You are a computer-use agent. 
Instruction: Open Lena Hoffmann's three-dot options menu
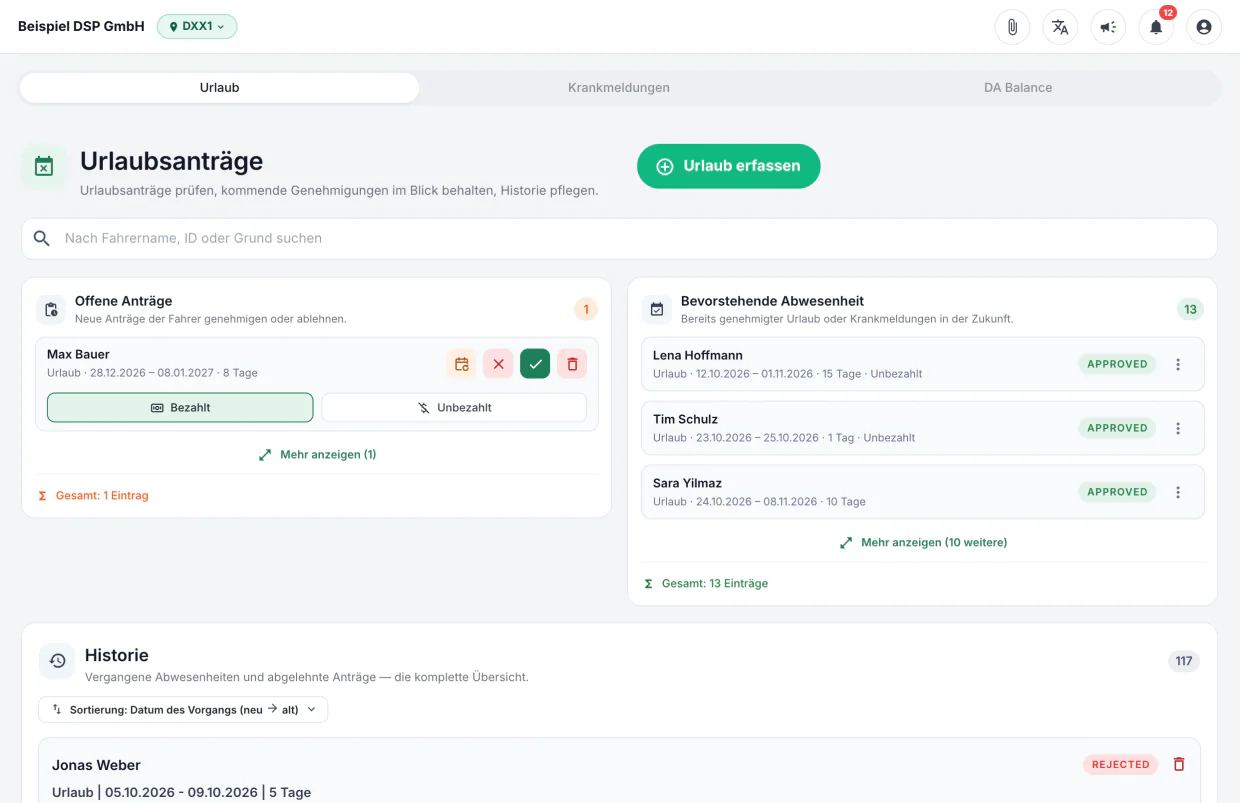[x=1178, y=364]
